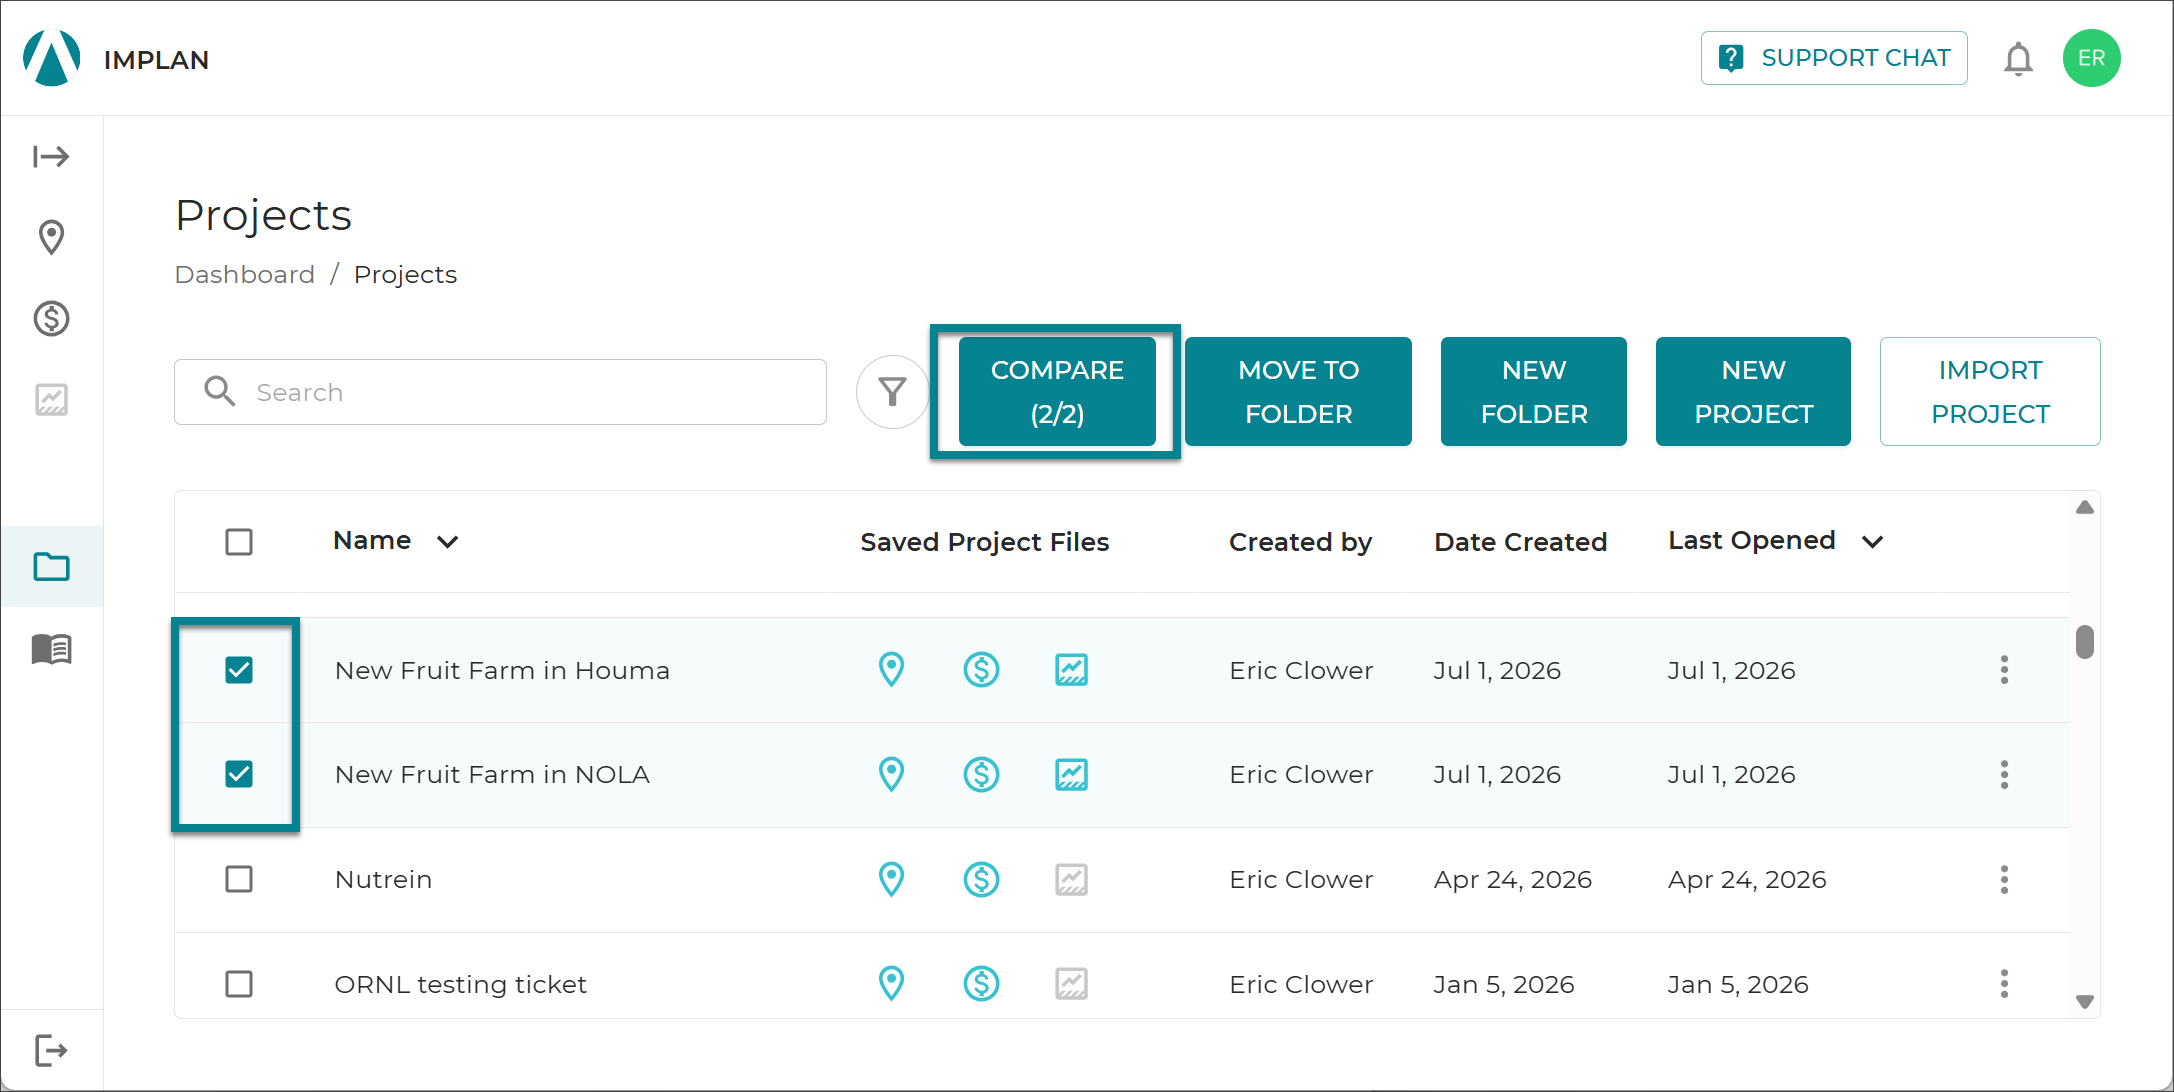Click the Date Created column header

1520,542
